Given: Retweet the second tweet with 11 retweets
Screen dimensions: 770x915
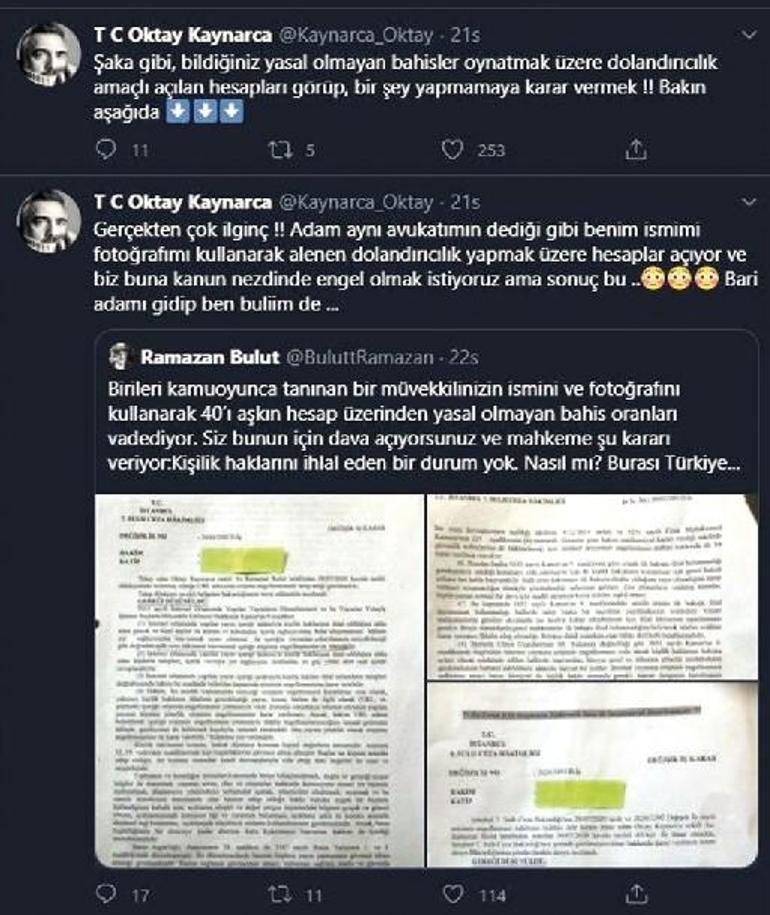Looking at the screenshot, I should (280, 893).
